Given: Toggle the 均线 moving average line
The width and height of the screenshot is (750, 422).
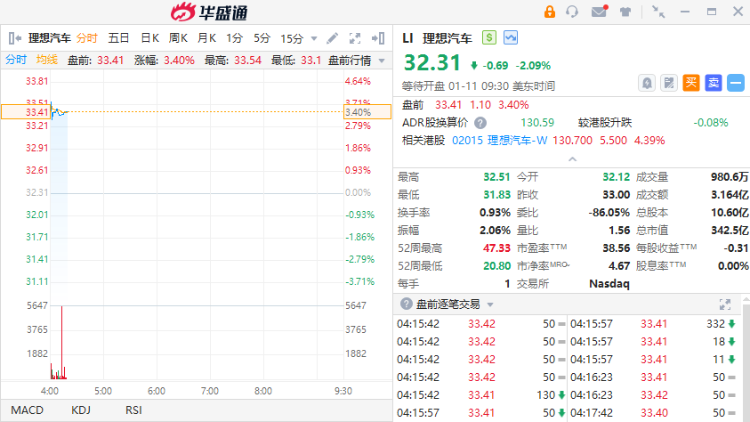Looking at the screenshot, I should tap(46, 60).
